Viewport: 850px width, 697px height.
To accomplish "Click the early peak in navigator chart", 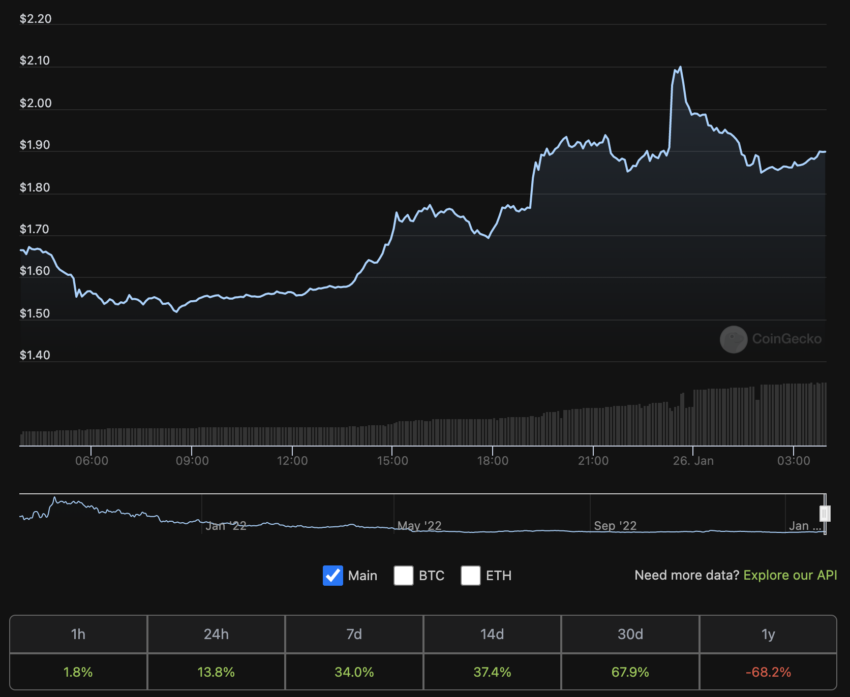I will pyautogui.click(x=54, y=498).
